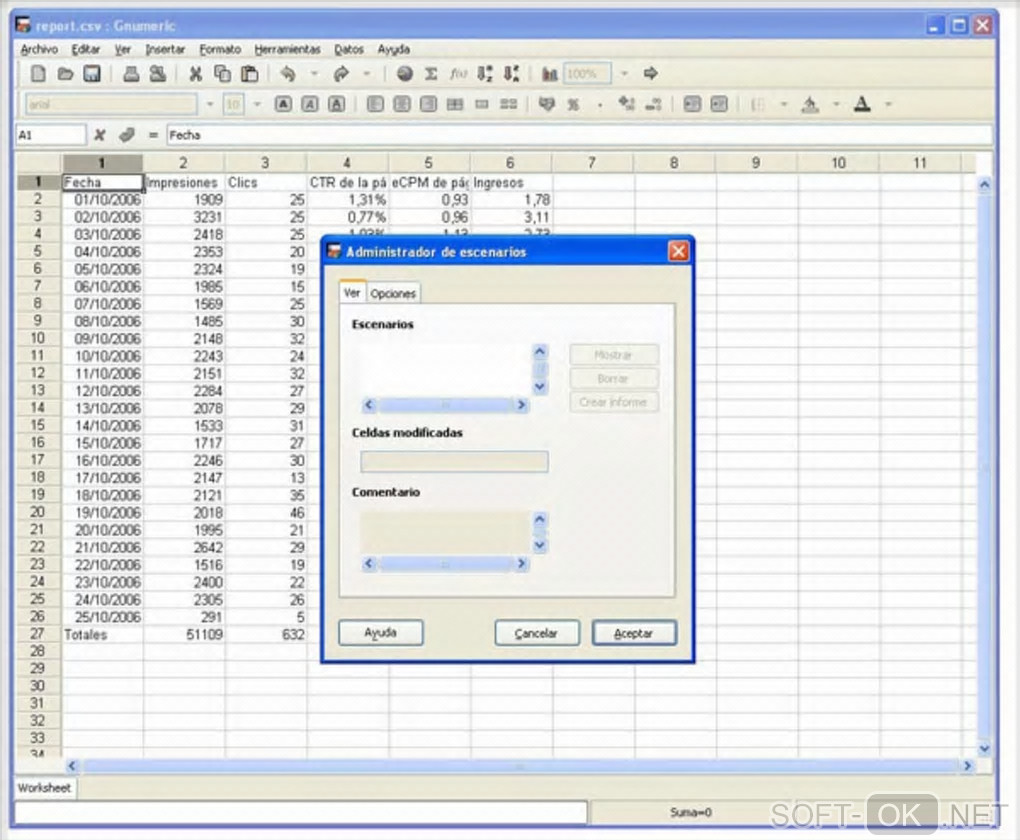Click the sheet's horizontal scrollbar
The image size is (1020, 840).
tap(520, 766)
